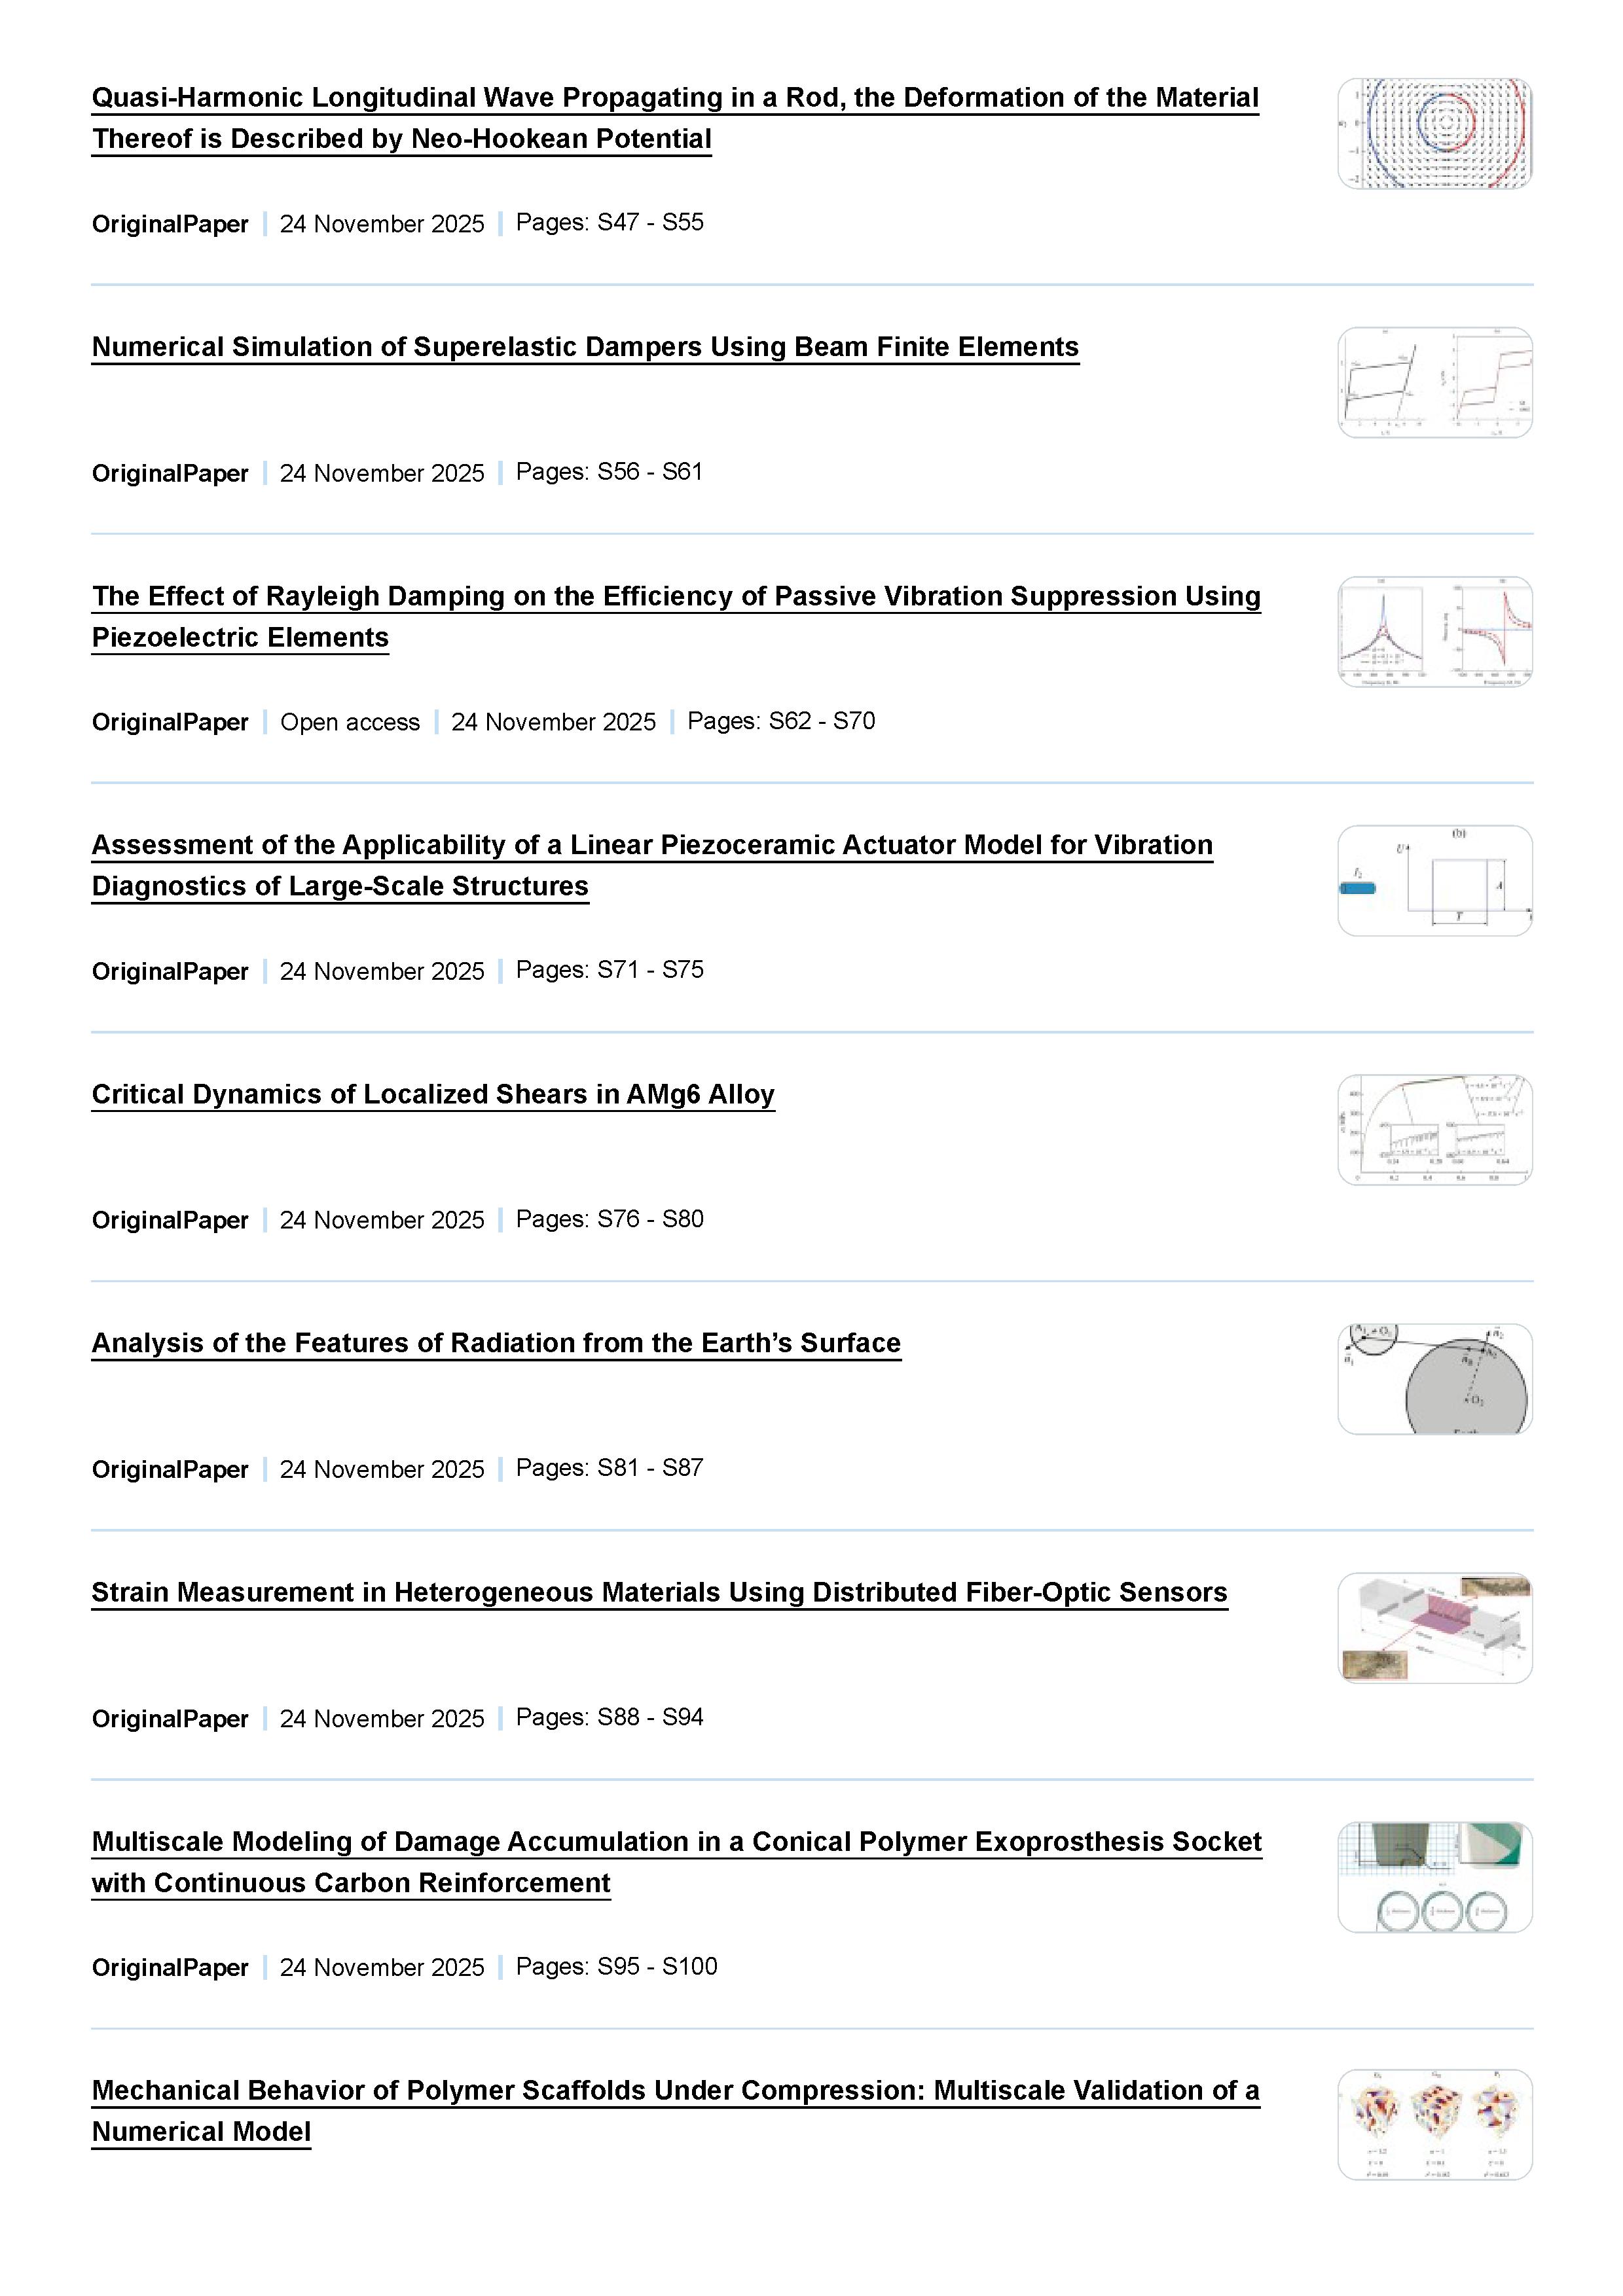Click the square pulse diagram thumbnail for Piezoceramic Actuator
Screen dimensions: 1623x2296
tap(1434, 880)
